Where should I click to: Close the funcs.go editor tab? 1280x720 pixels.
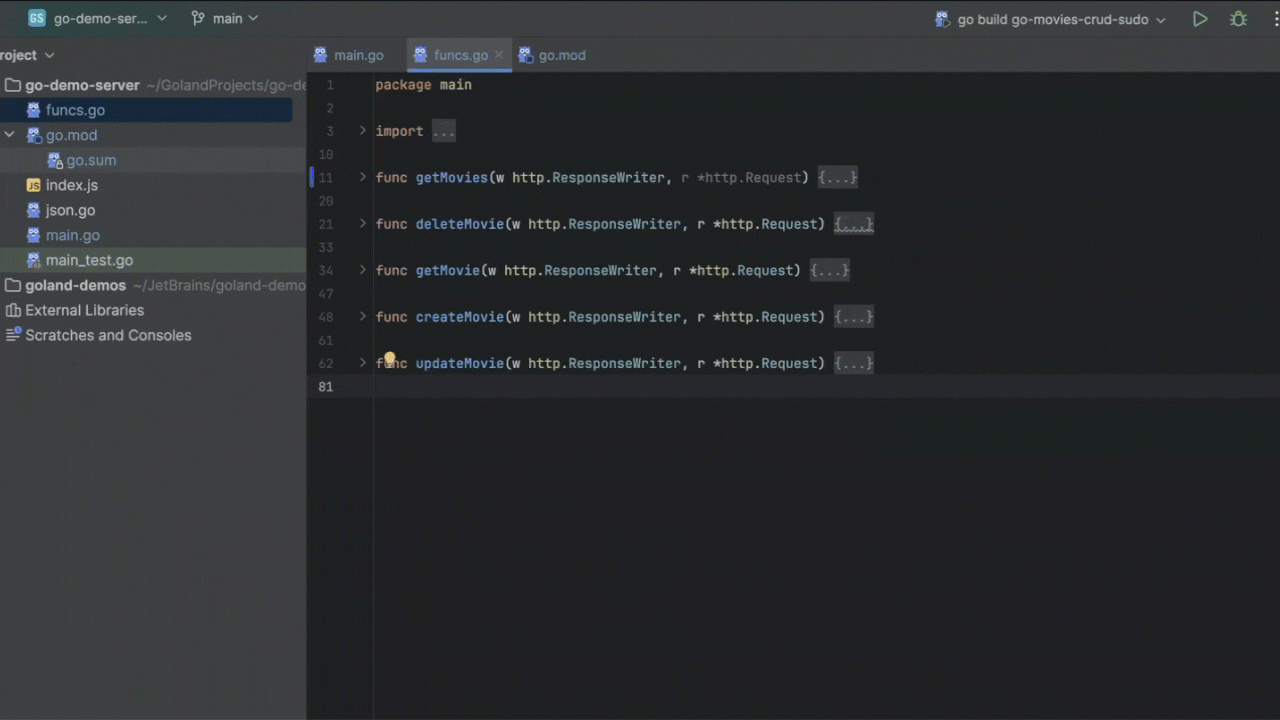click(498, 55)
